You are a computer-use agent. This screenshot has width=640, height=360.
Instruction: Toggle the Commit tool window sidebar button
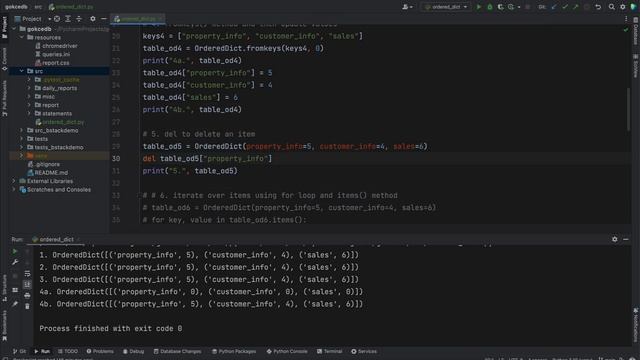(x=4, y=59)
